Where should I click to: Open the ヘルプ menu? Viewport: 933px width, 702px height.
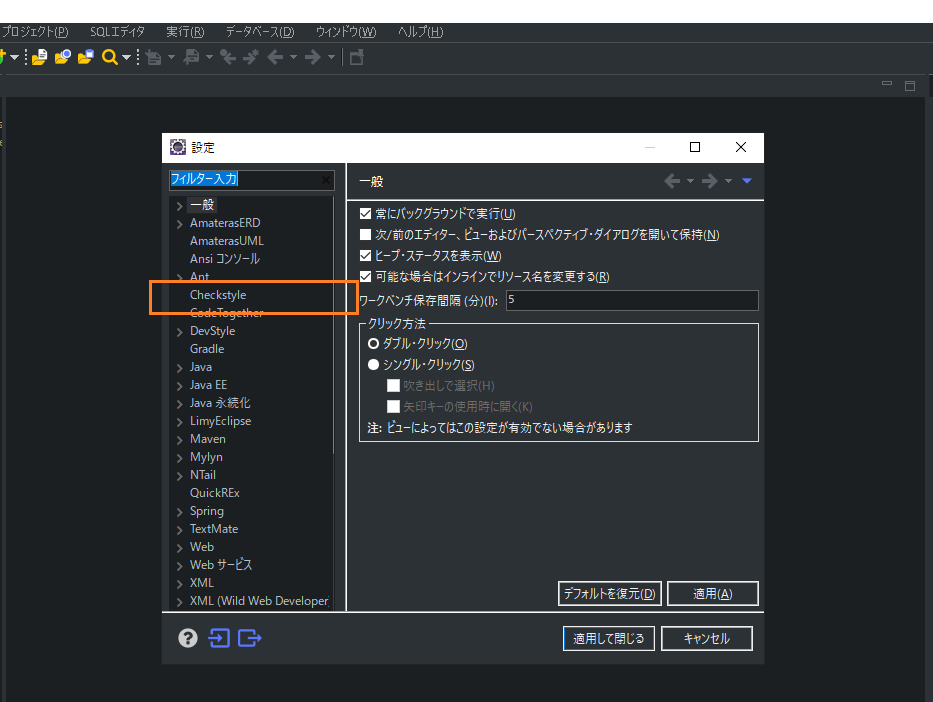421,32
